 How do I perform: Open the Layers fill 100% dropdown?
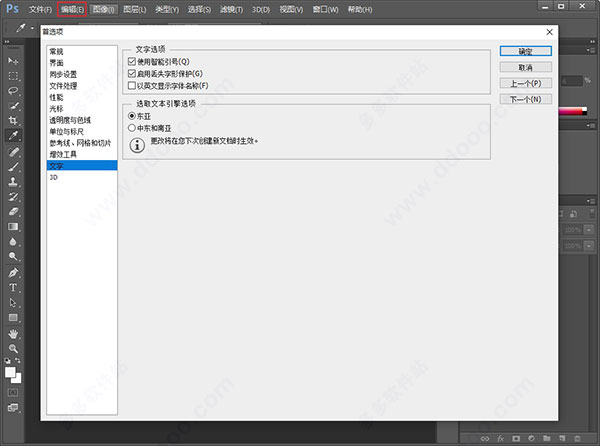tap(589, 246)
